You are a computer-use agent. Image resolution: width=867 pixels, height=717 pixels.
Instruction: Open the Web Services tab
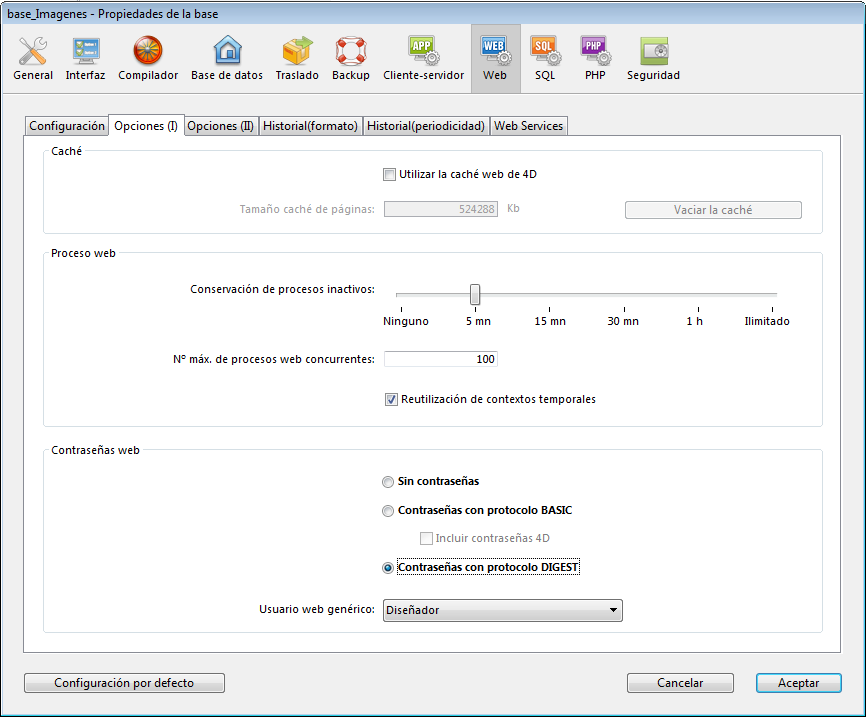[x=529, y=126]
